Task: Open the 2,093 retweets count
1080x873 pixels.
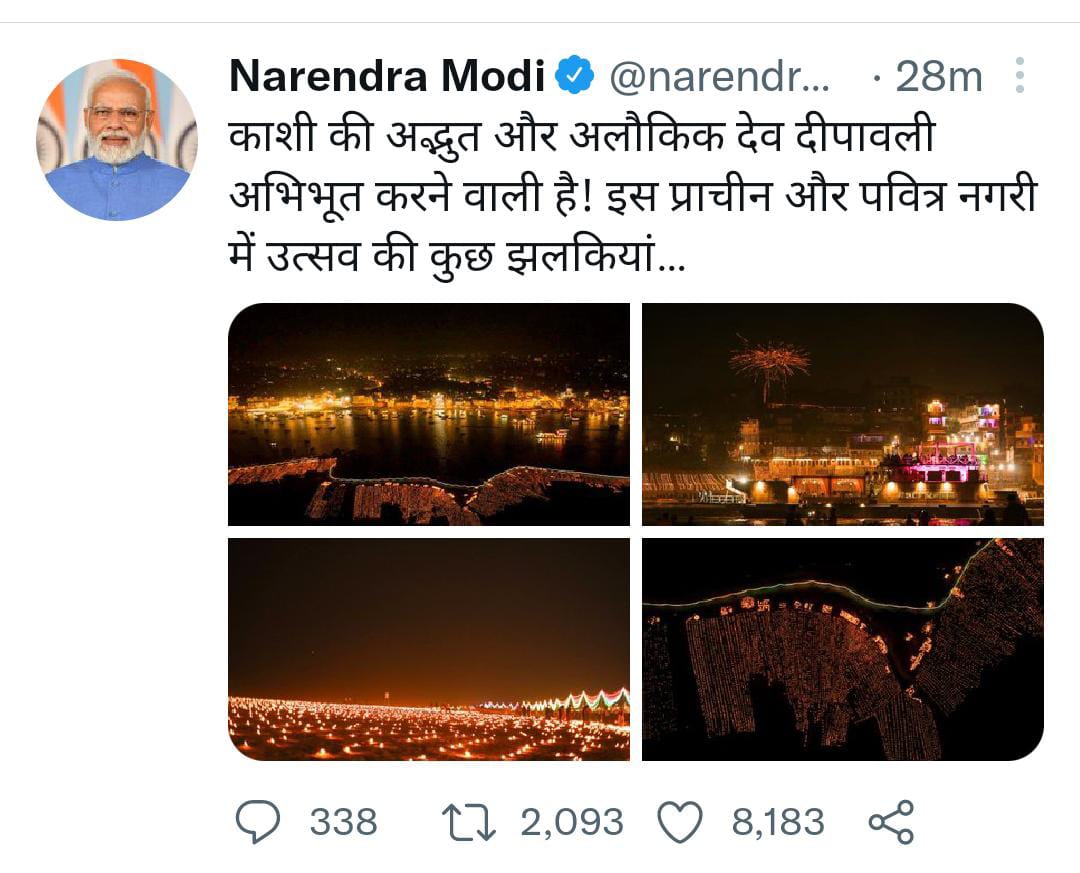Action: tap(571, 822)
